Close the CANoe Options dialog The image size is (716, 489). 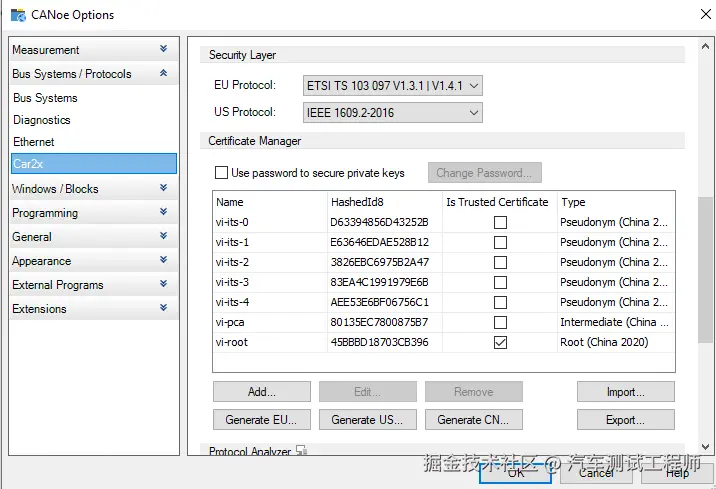[x=705, y=14]
